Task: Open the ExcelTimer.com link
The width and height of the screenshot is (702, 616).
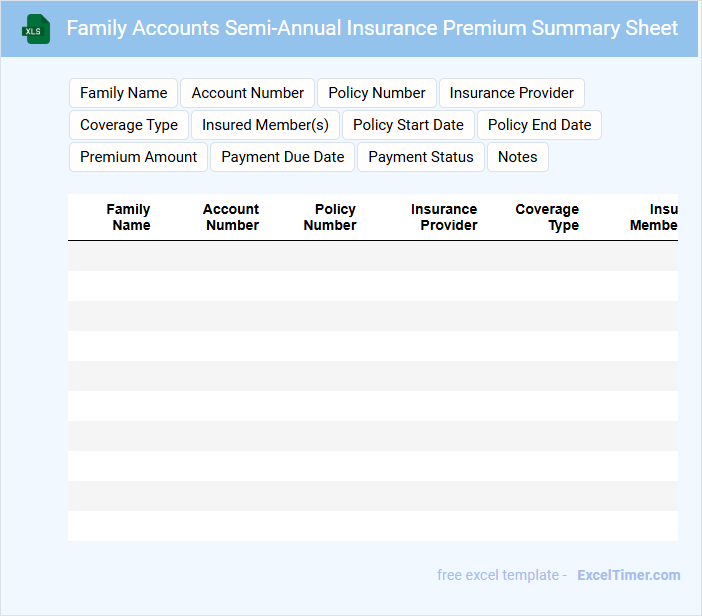Action: coord(629,575)
